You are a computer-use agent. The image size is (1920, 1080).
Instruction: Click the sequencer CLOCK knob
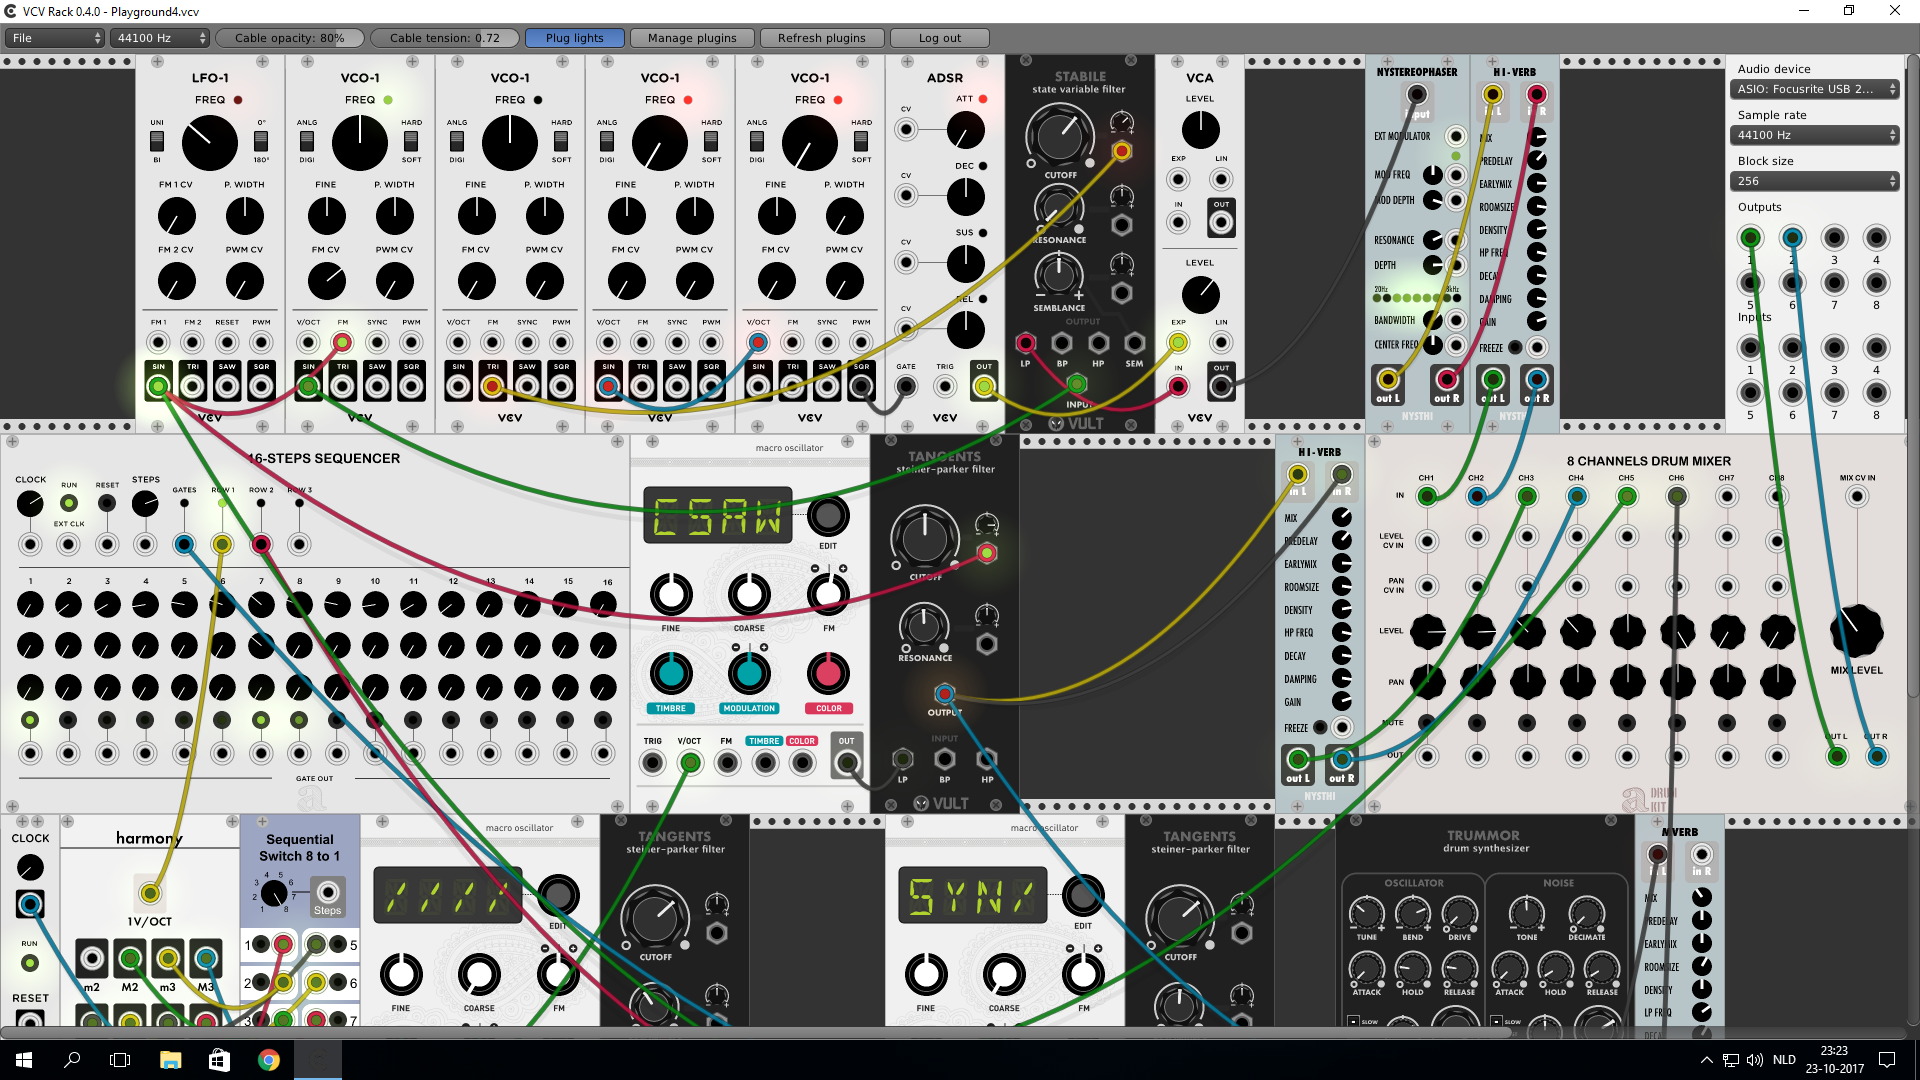[x=30, y=503]
